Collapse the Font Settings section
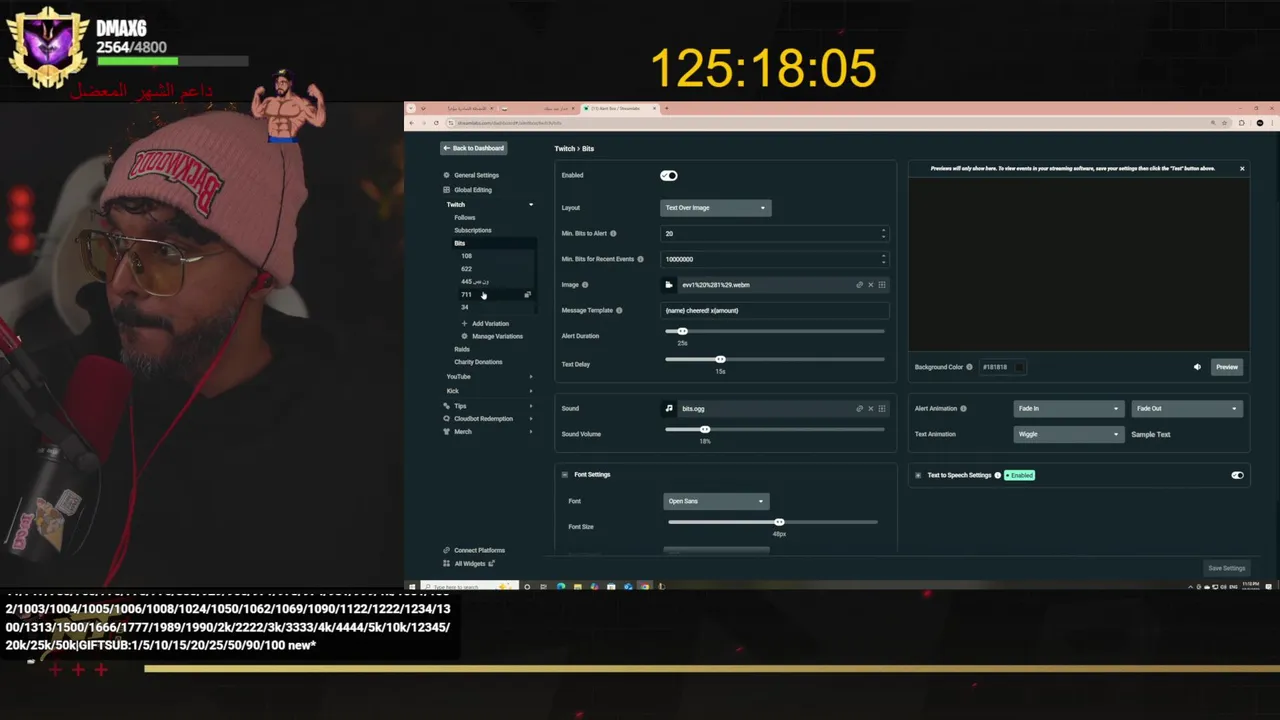 565,475
